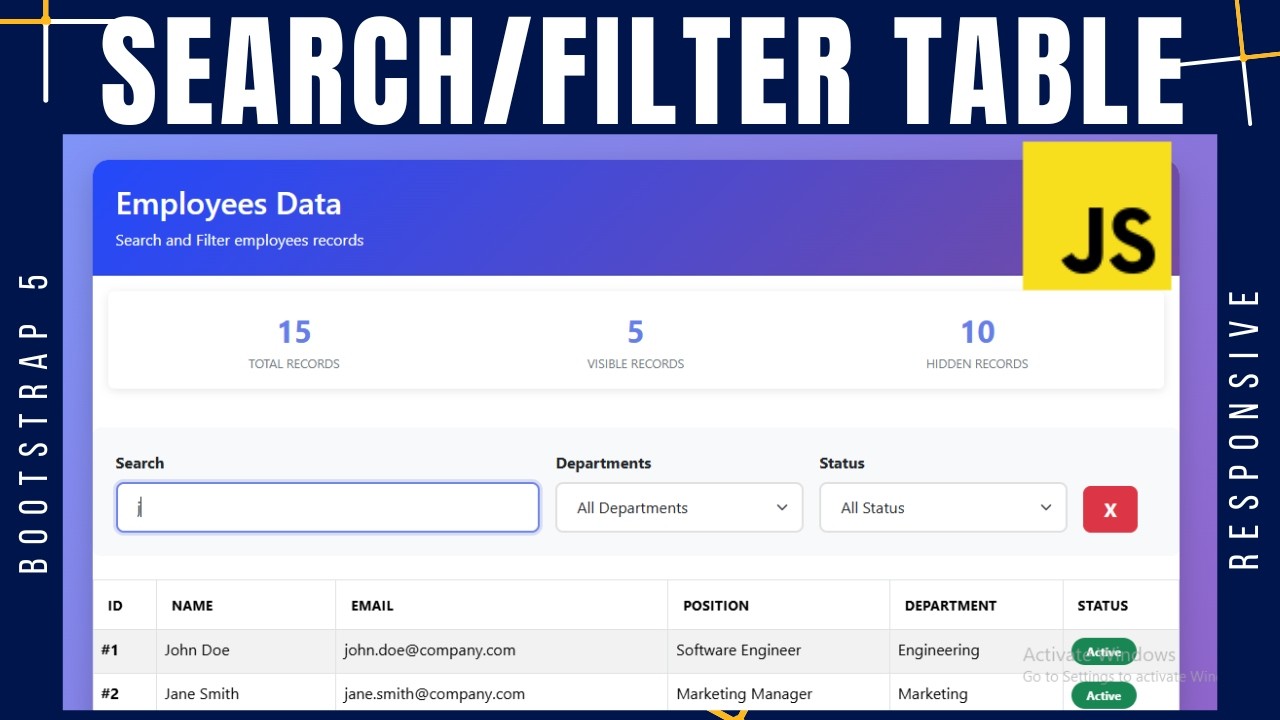Click the email jane.smith@company.com
This screenshot has height=720, width=1280.
coord(434,694)
